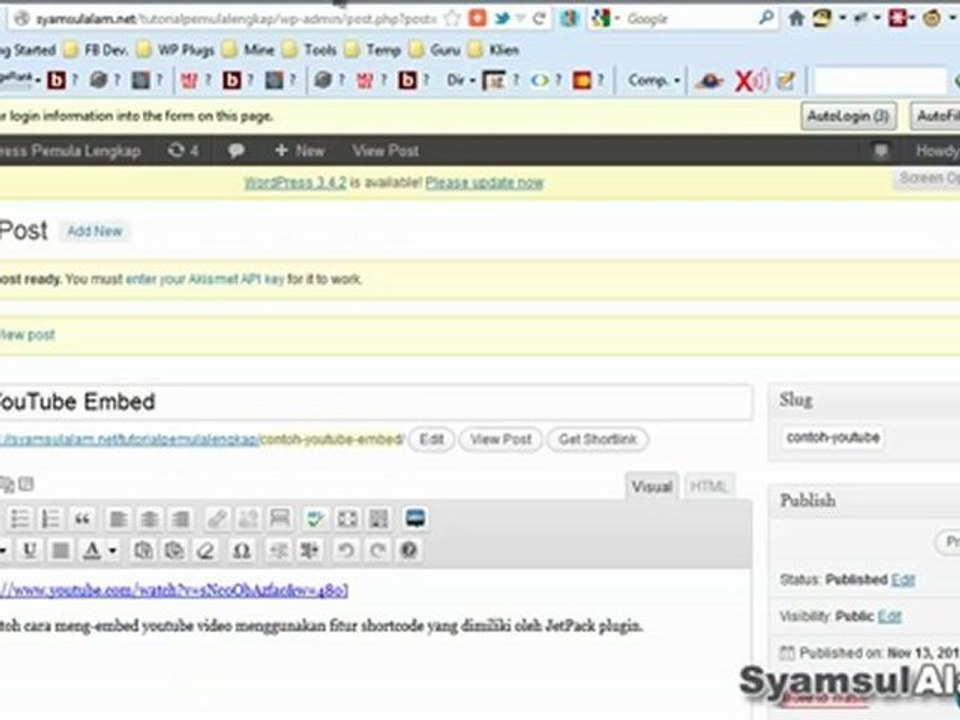
Task: Edit the post Status
Action: (903, 579)
